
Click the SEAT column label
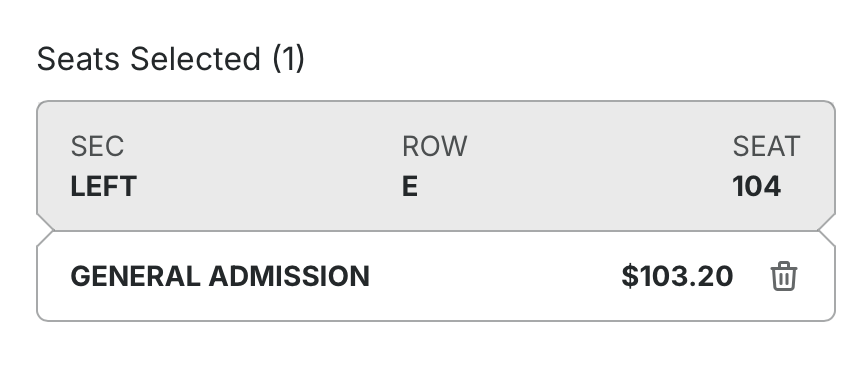766,146
